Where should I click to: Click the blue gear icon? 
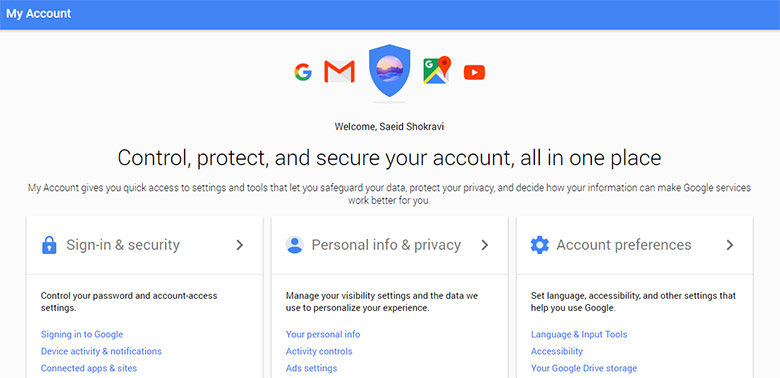click(x=539, y=245)
